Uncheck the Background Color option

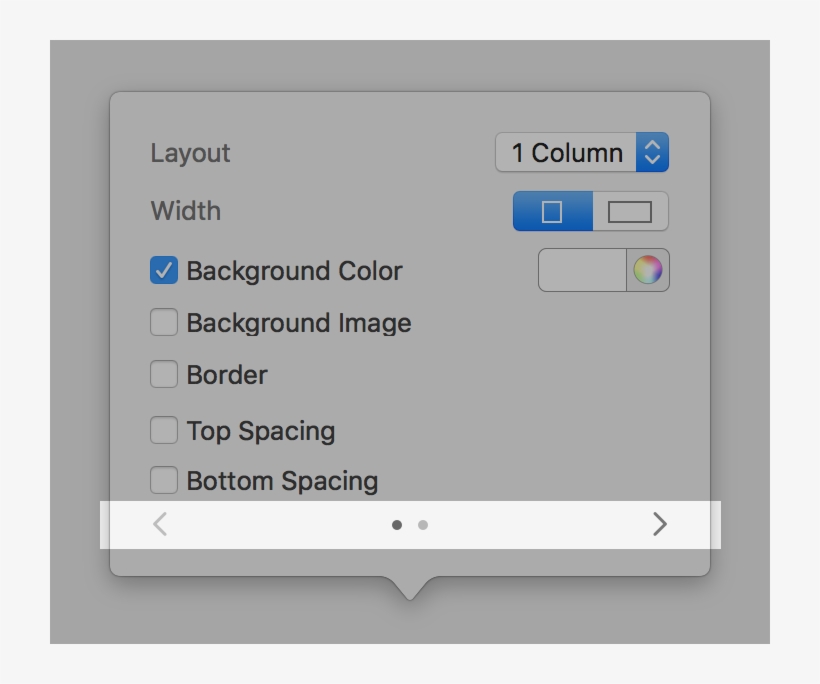pos(163,270)
